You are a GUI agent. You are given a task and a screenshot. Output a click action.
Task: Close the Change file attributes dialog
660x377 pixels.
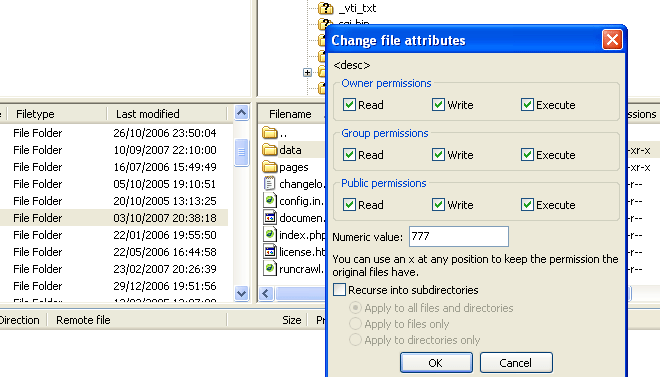coord(612,40)
